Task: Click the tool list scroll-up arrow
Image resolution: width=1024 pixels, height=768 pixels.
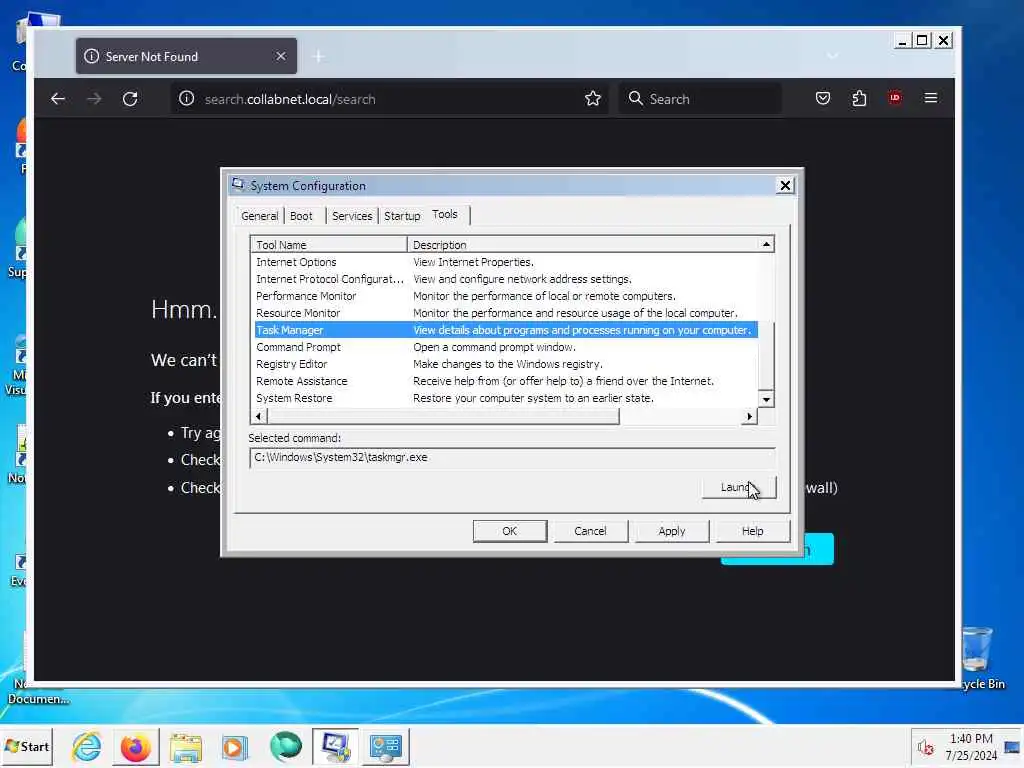Action: point(766,244)
